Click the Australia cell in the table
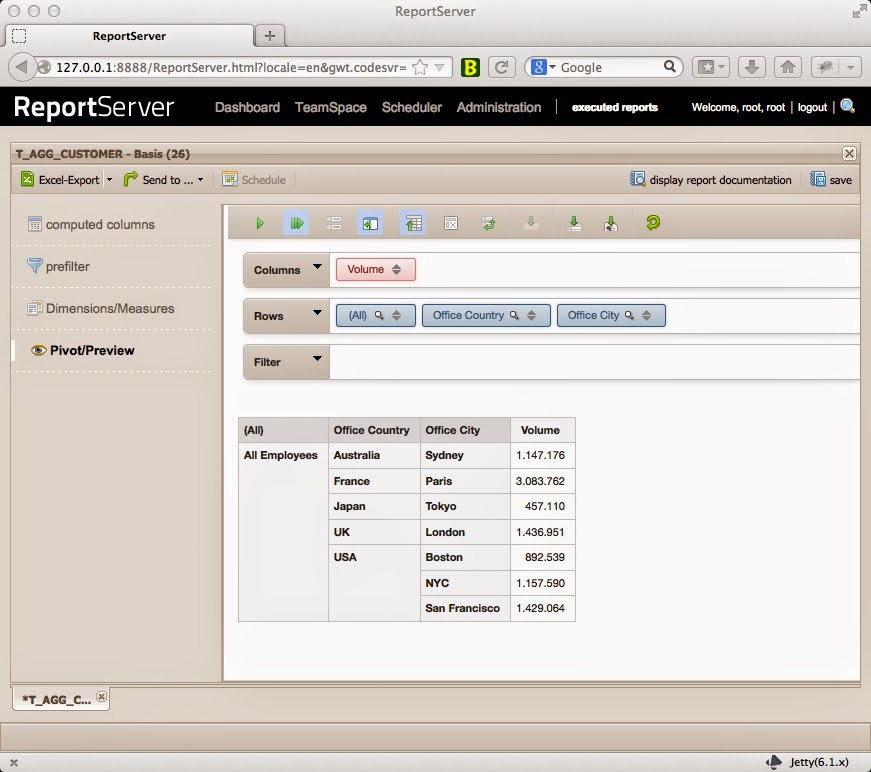Screen dimensions: 871x772 (x=374, y=455)
